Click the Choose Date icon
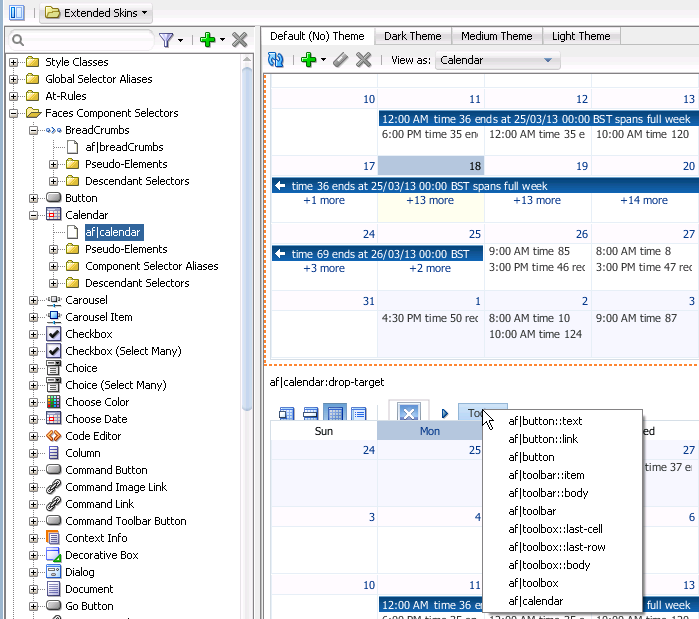699x619 pixels. pos(53,419)
